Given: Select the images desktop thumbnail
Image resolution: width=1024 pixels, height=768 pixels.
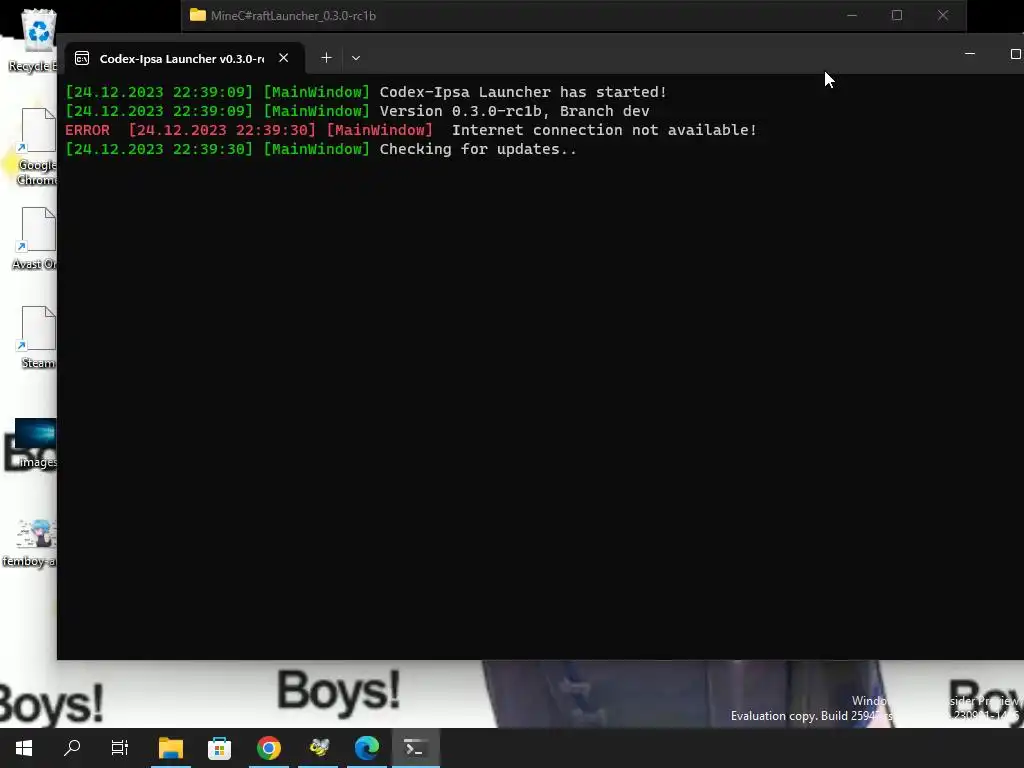Looking at the screenshot, I should (x=35, y=444).
